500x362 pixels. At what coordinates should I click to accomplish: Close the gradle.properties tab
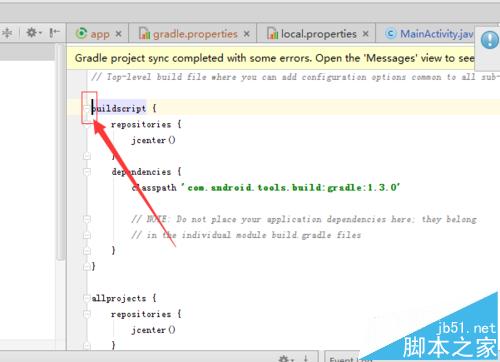pyautogui.click(x=246, y=34)
